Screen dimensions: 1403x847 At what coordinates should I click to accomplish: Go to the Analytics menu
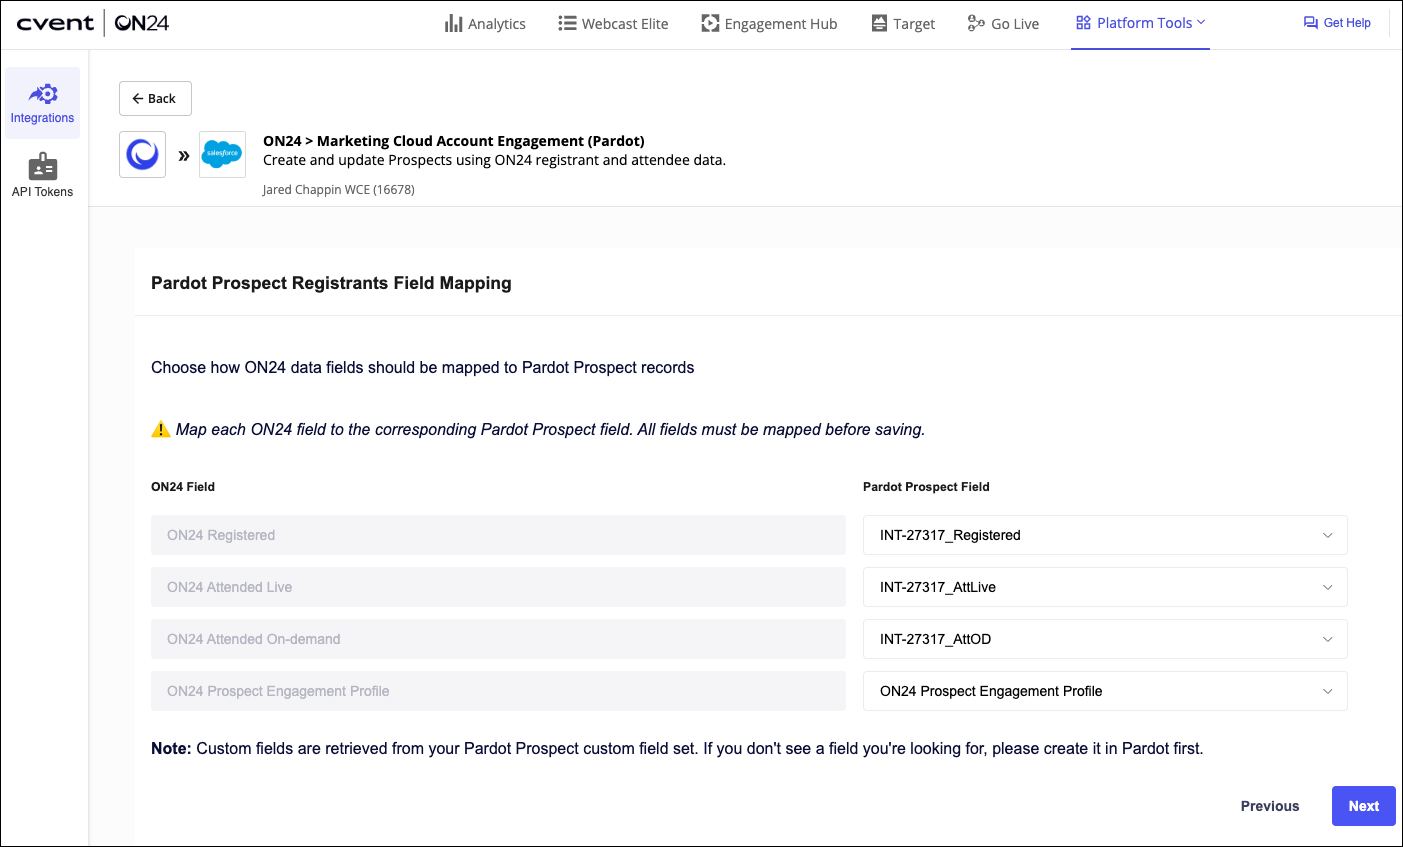[x=485, y=24]
